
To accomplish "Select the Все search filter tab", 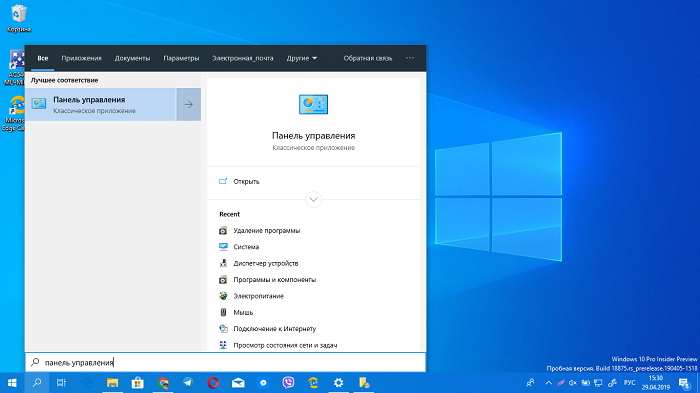I will tap(42, 58).
